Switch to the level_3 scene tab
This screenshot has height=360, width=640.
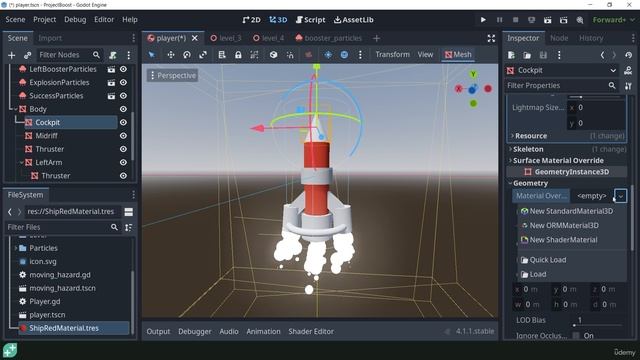coord(226,38)
